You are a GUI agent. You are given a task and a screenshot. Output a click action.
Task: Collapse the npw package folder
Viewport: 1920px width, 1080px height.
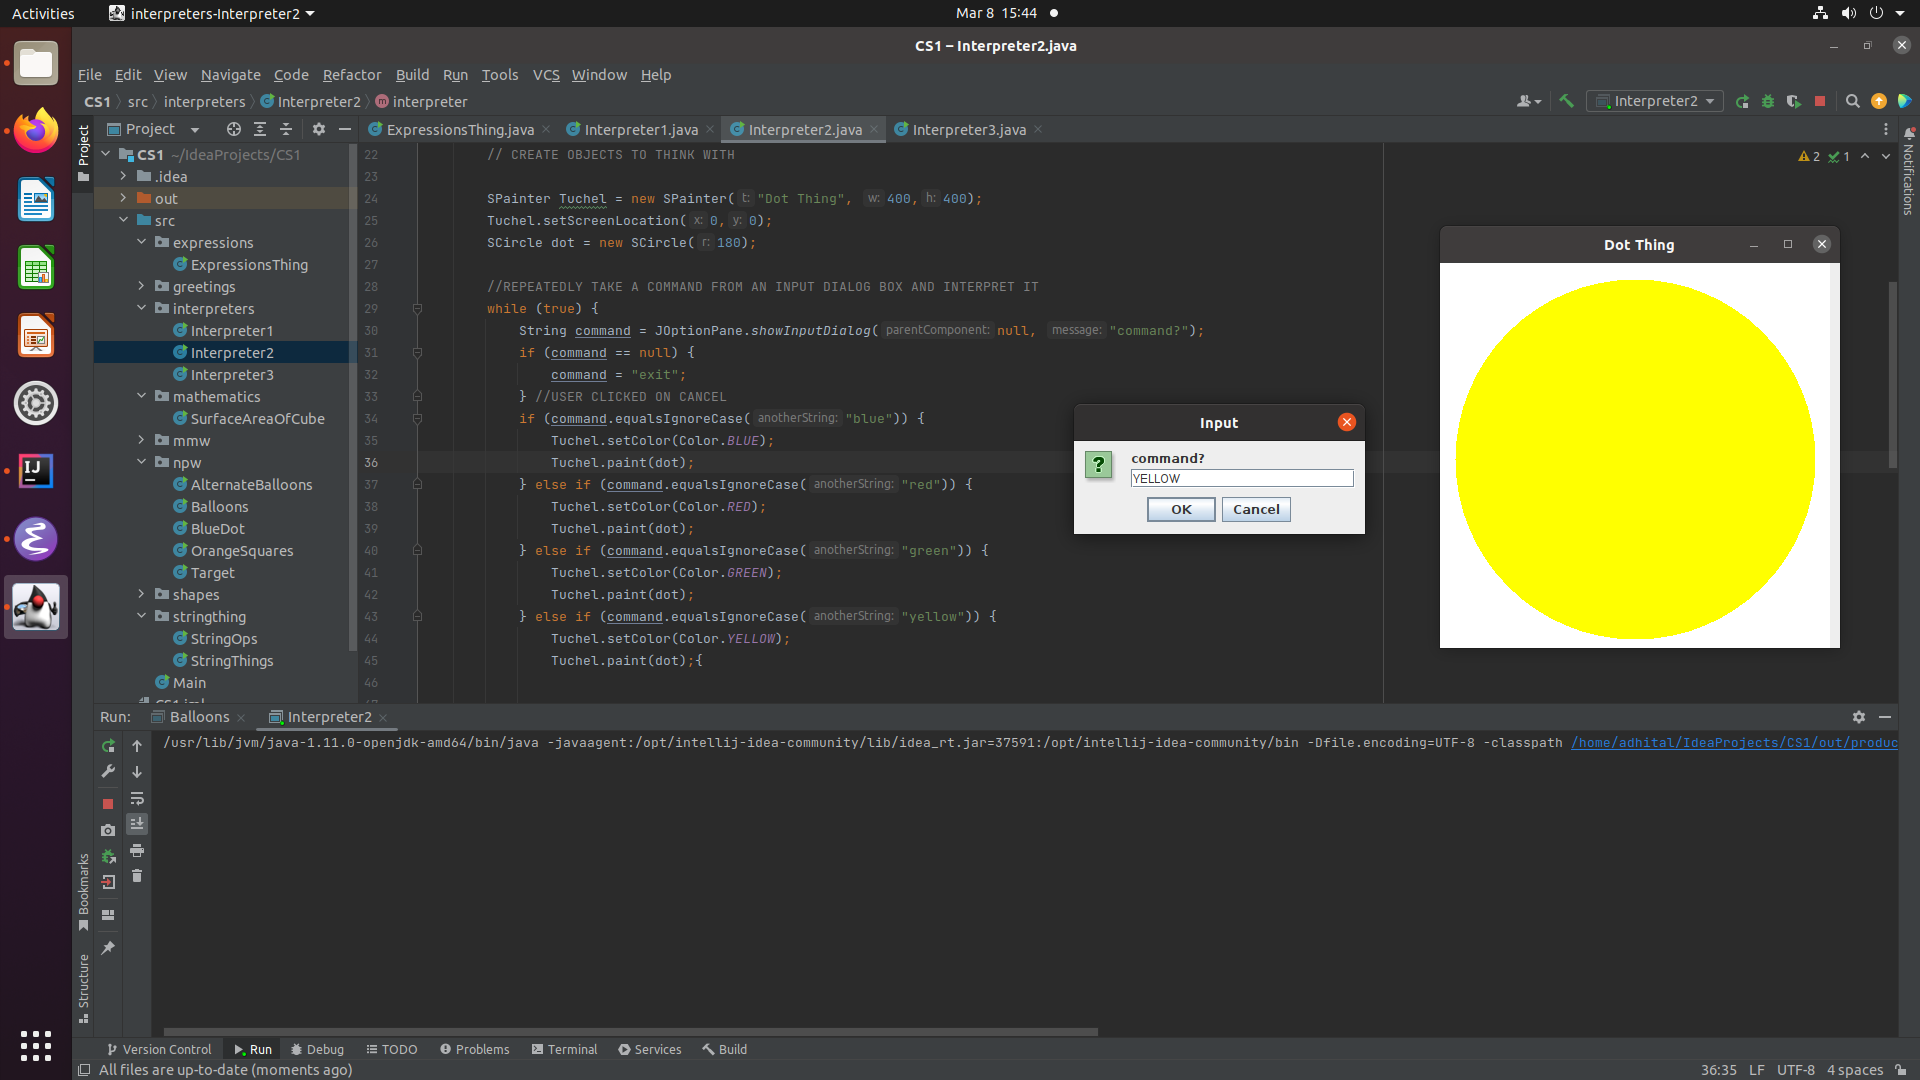pyautogui.click(x=142, y=462)
